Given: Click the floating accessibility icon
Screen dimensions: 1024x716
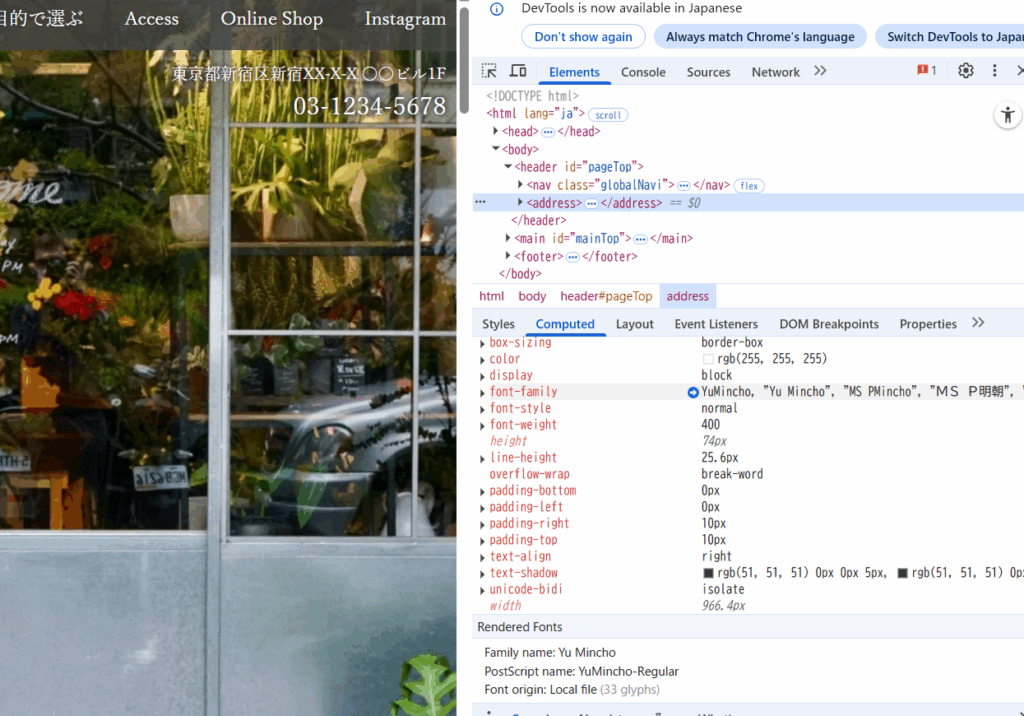Looking at the screenshot, I should coord(1007,115).
